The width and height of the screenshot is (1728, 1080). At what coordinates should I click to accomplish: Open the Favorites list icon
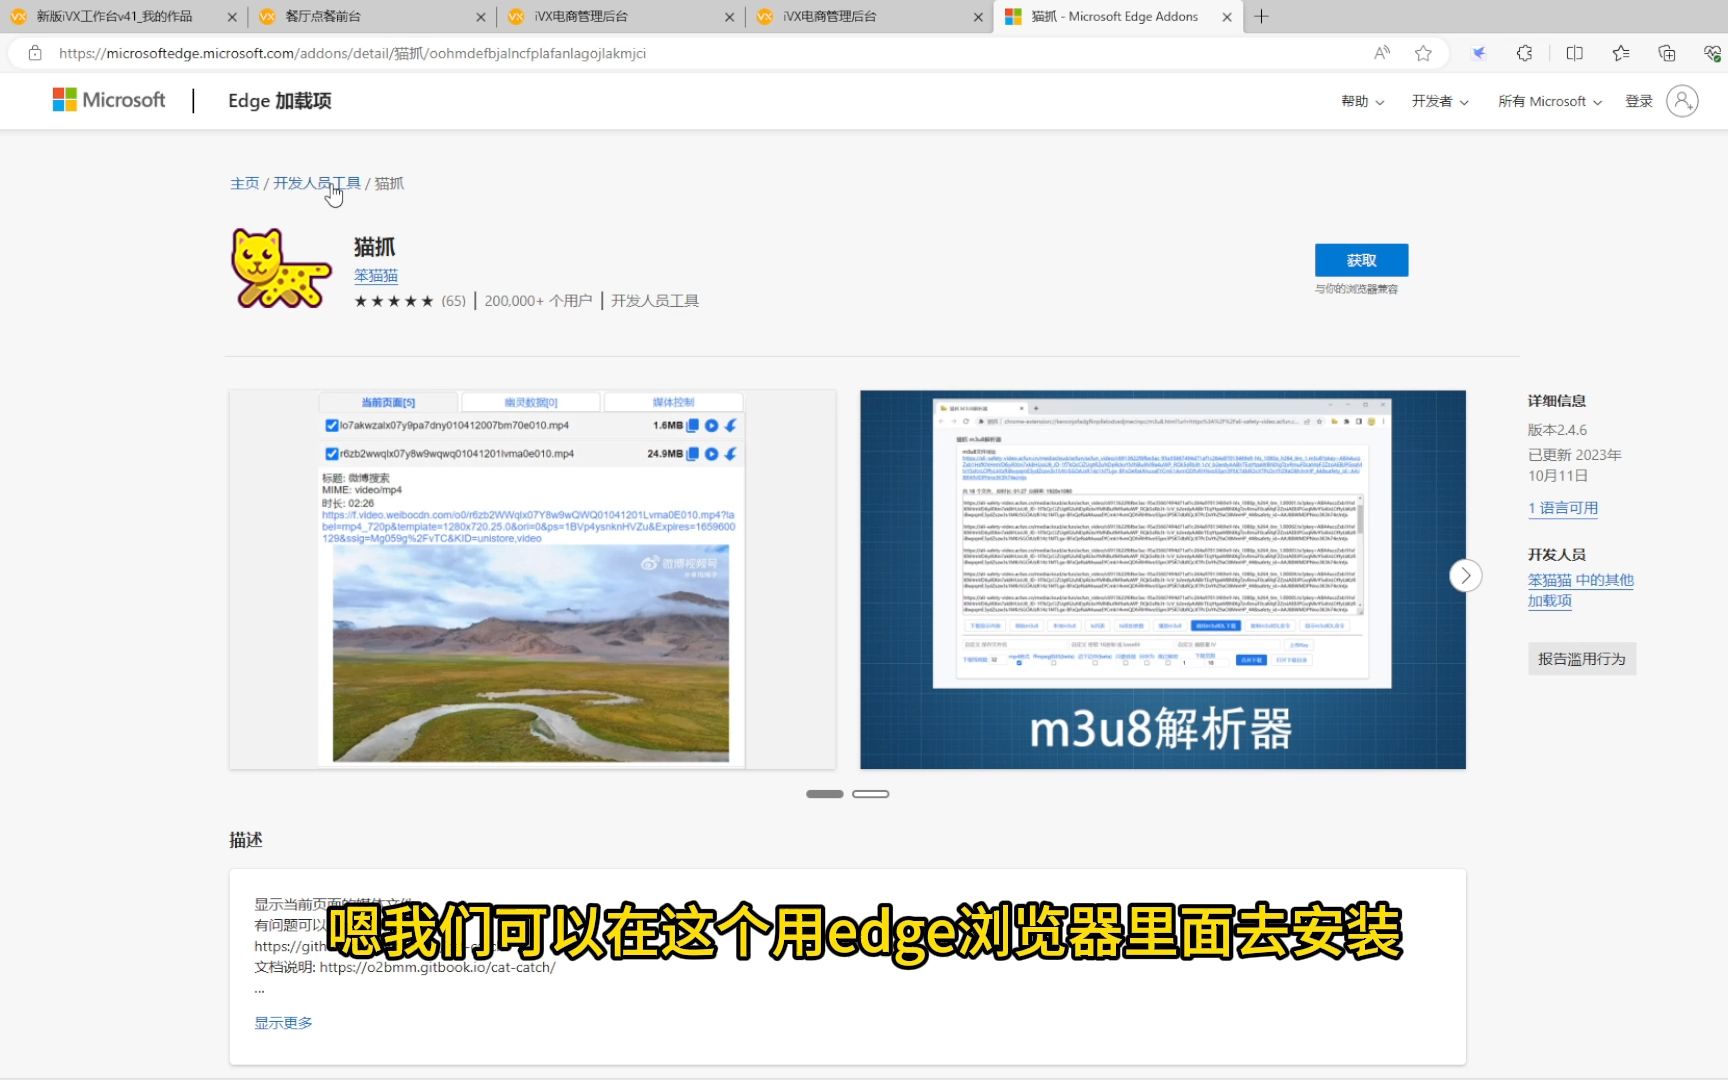tap(1621, 53)
